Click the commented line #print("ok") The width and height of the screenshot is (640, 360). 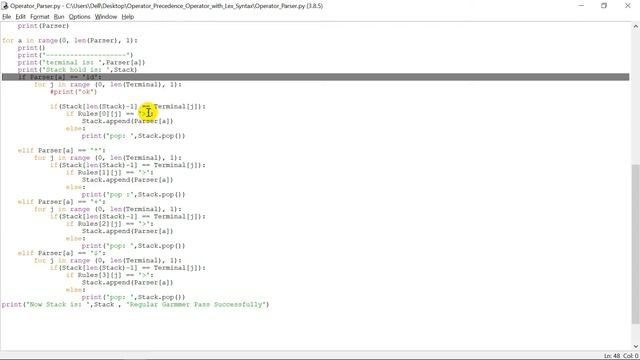(x=73, y=92)
